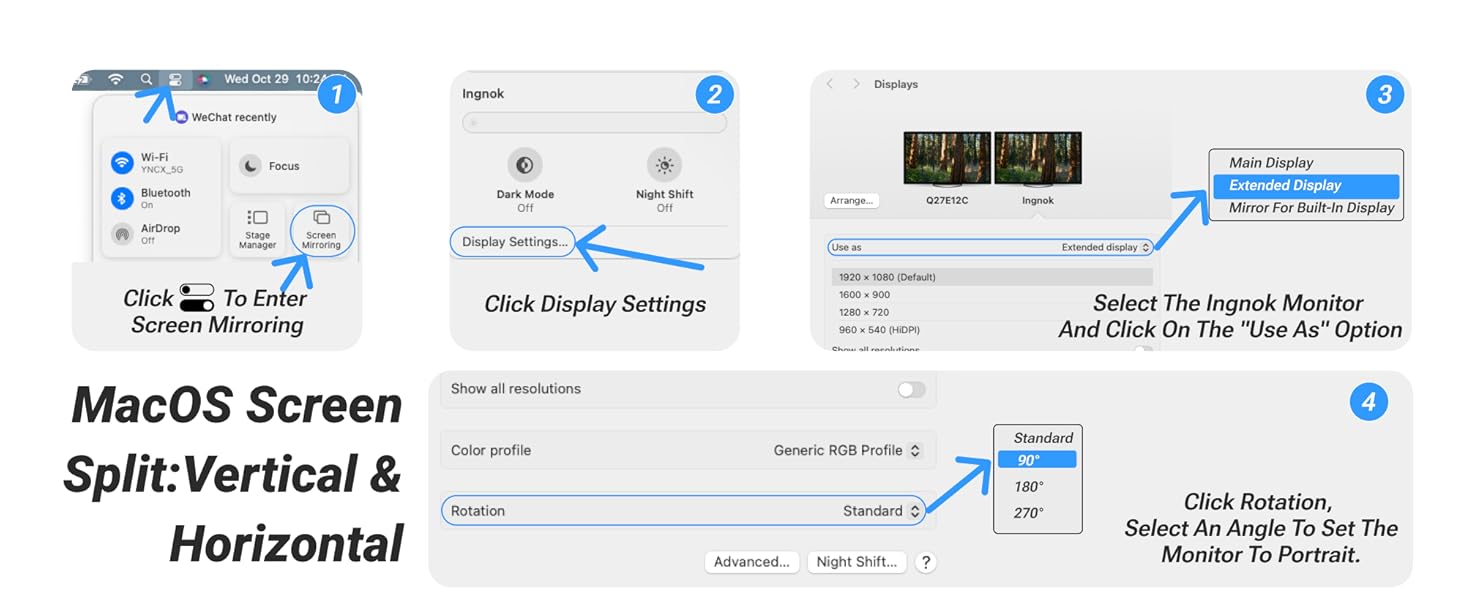The image size is (1464, 600).
Task: Click the Ingnok title in the mirroring popup
Action: 483,93
